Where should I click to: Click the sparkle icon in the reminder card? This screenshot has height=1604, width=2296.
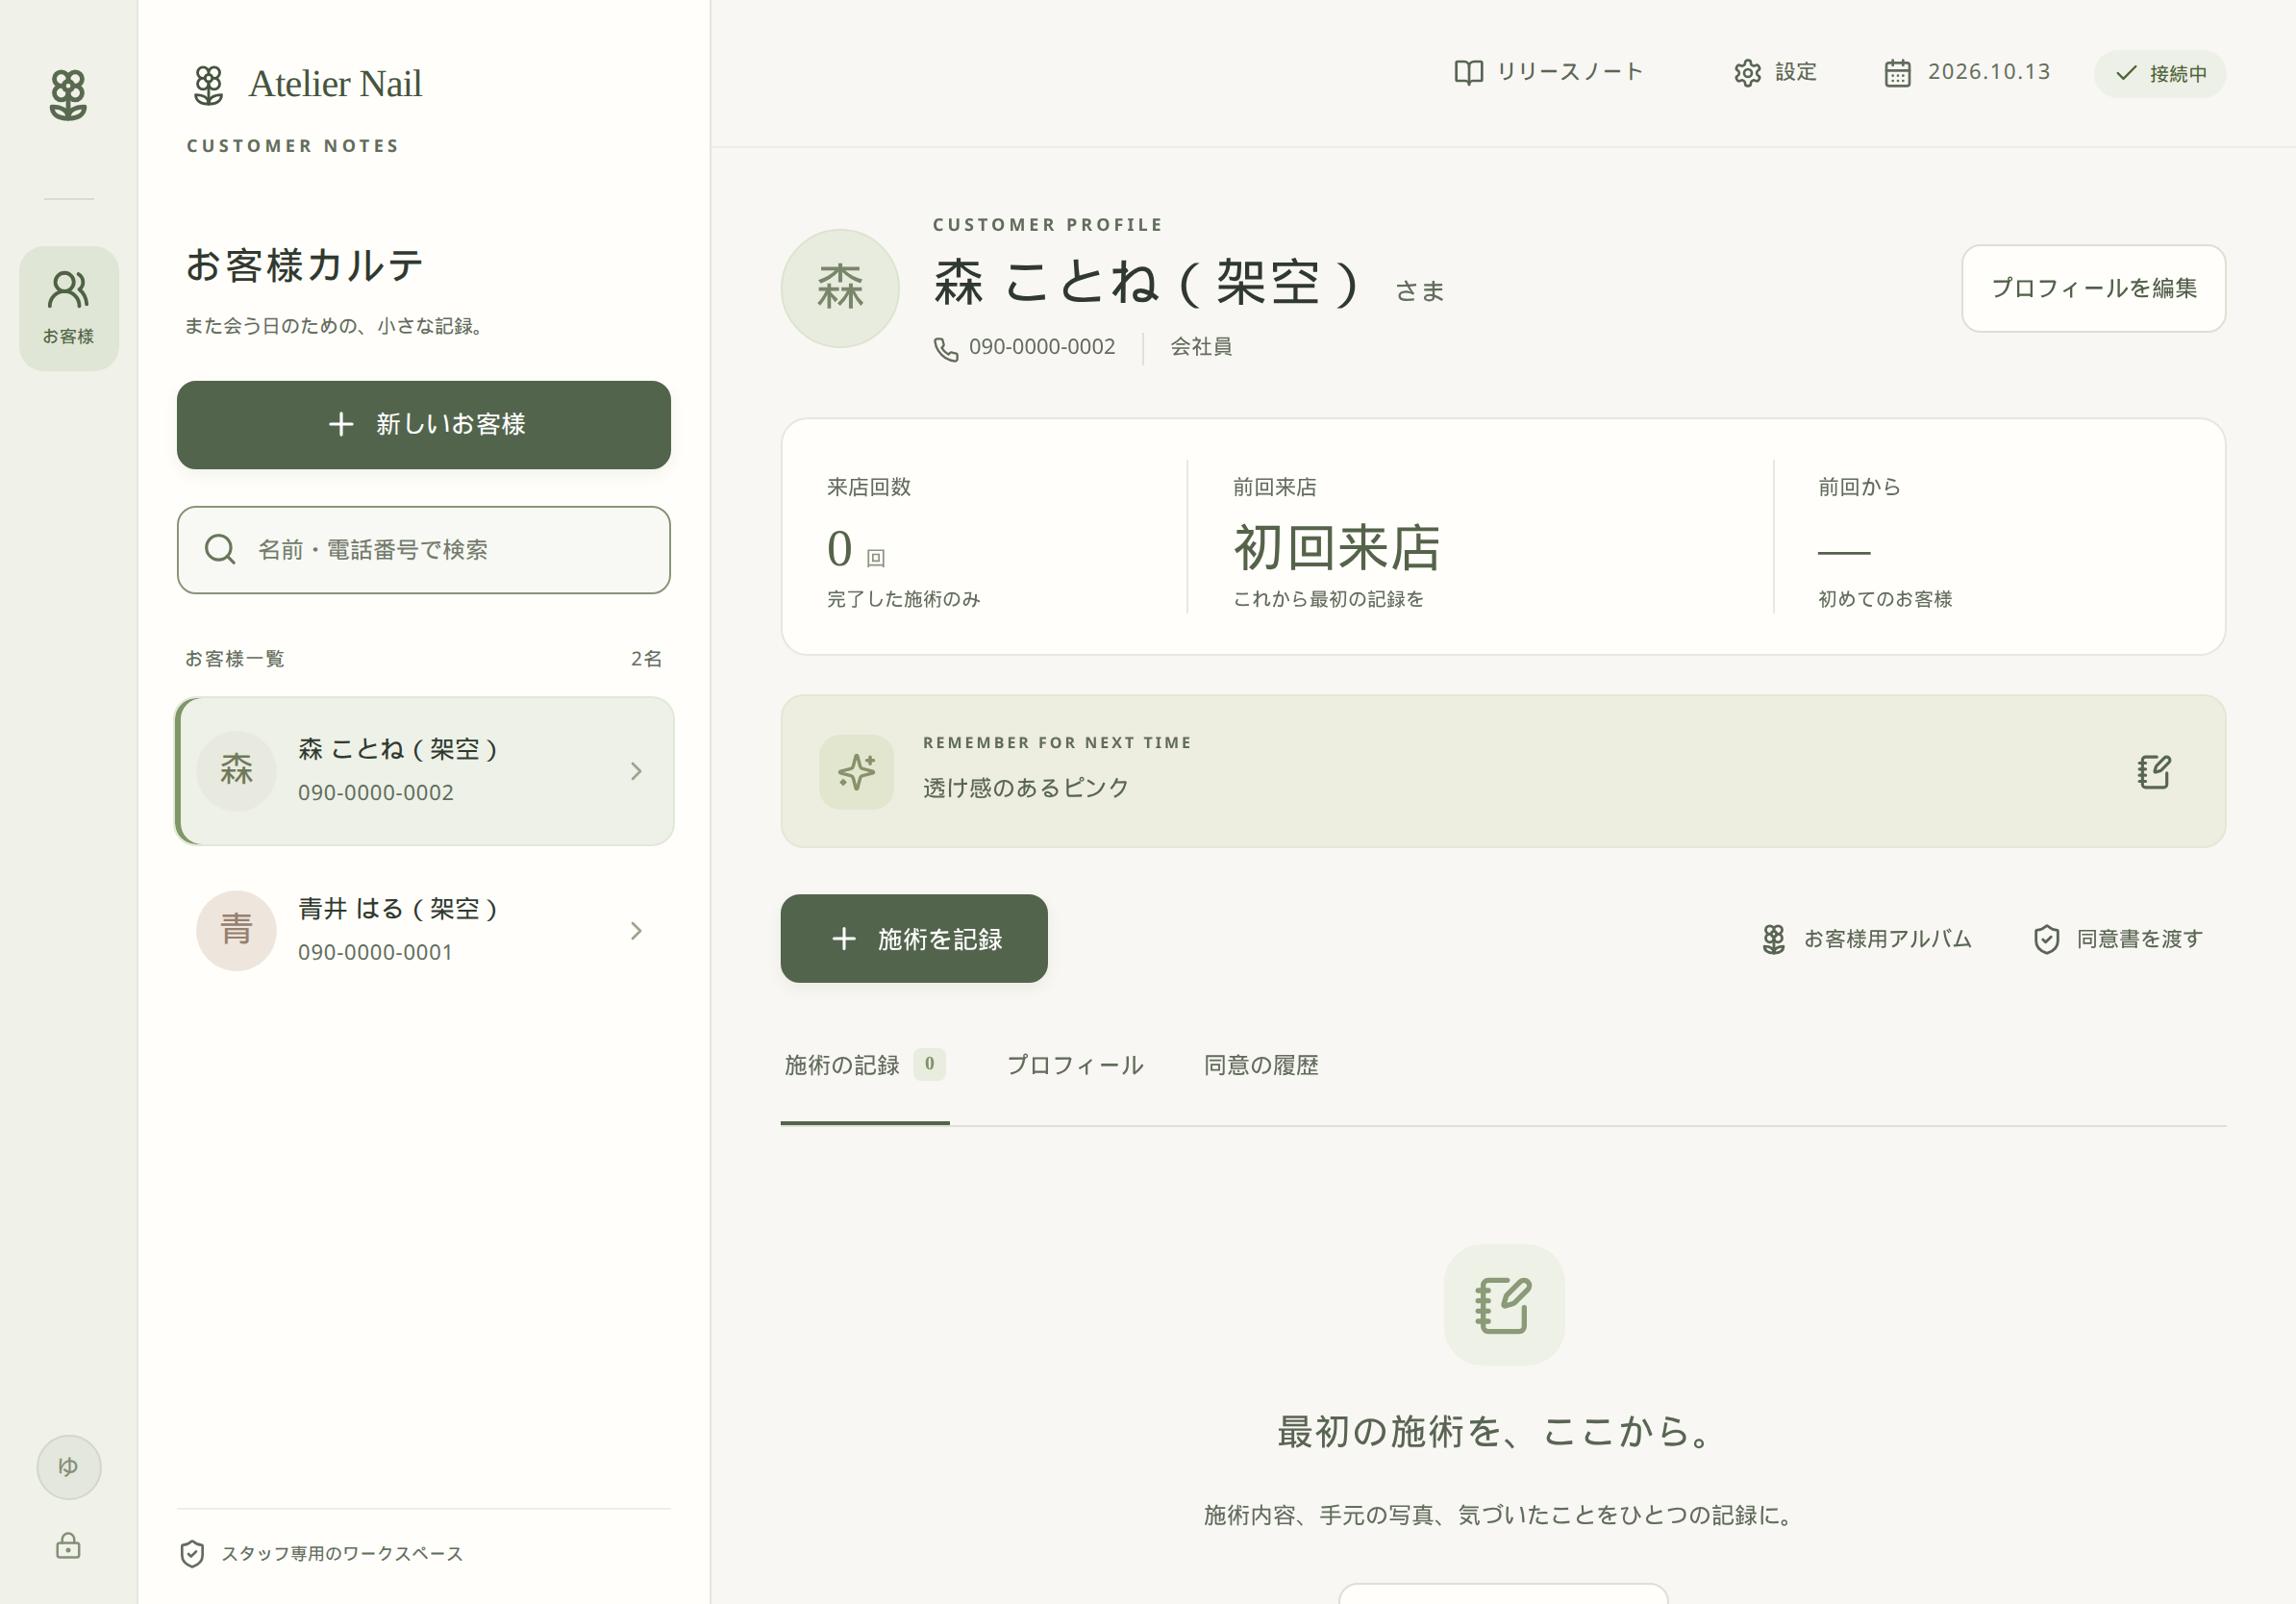(856, 772)
